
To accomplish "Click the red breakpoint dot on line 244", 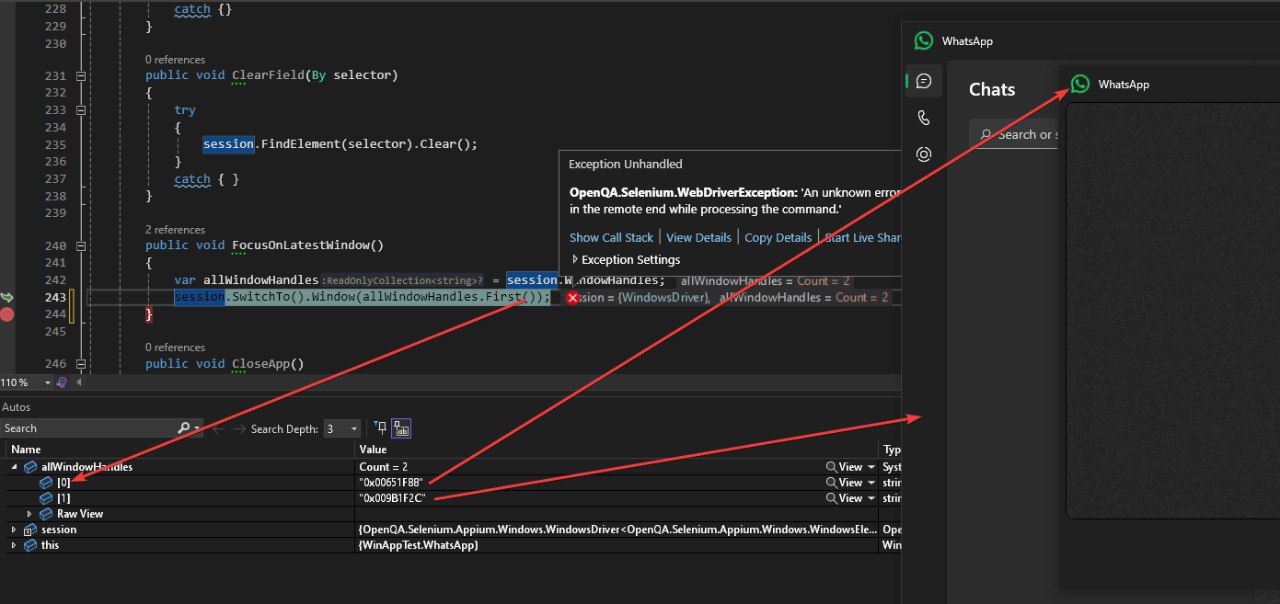I will click(x=8, y=314).
